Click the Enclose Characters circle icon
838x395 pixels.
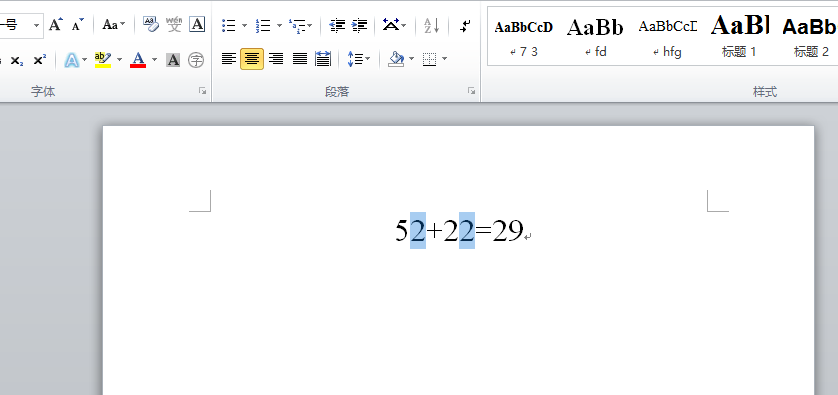[197, 60]
